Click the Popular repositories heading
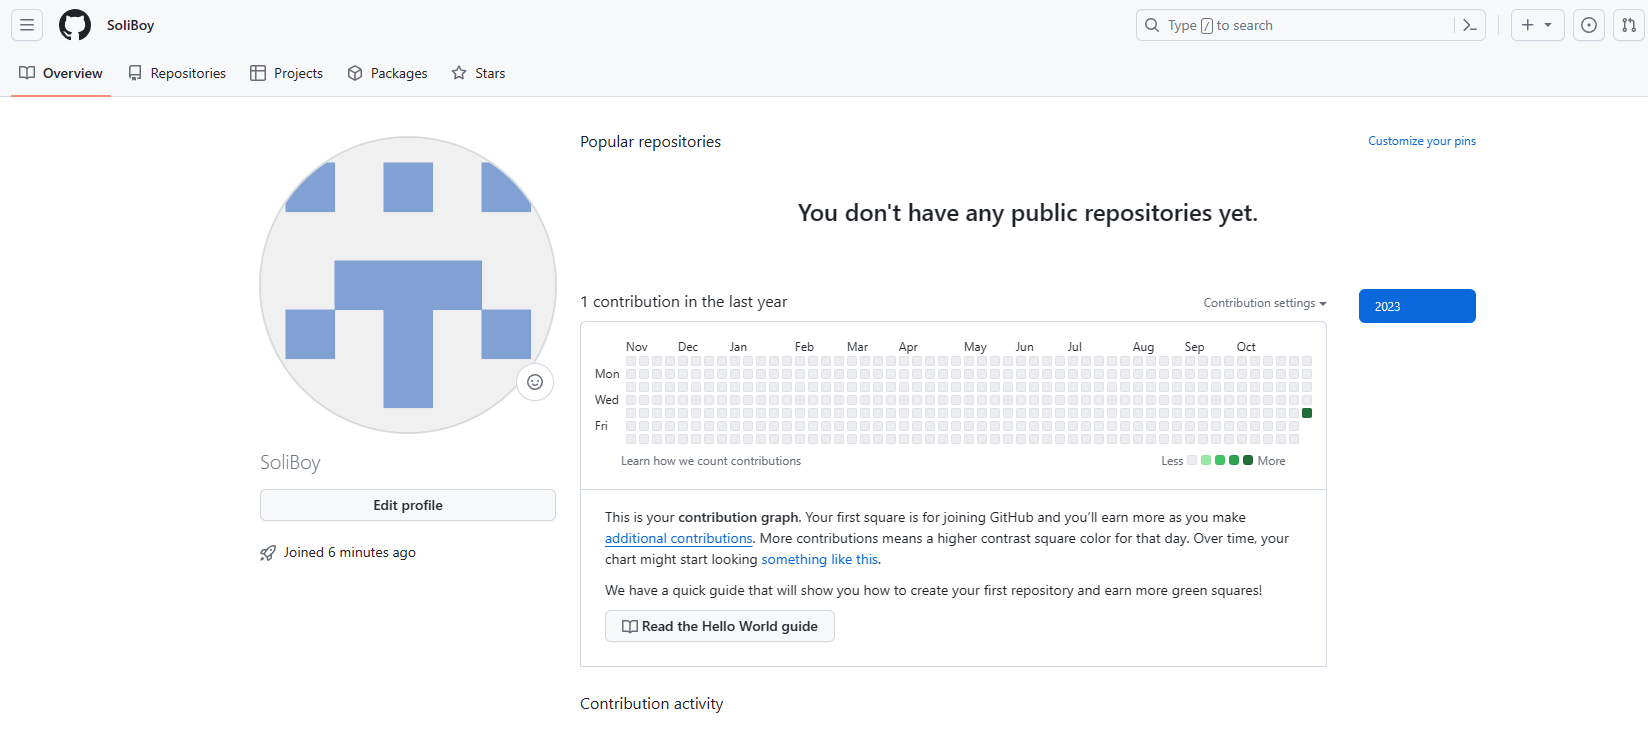1648x737 pixels. point(650,142)
